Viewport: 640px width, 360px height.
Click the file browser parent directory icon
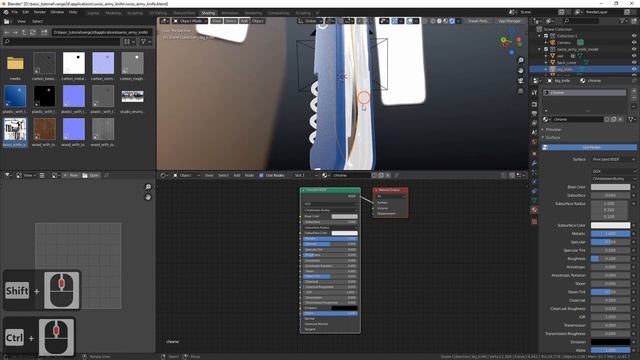click(24, 32)
